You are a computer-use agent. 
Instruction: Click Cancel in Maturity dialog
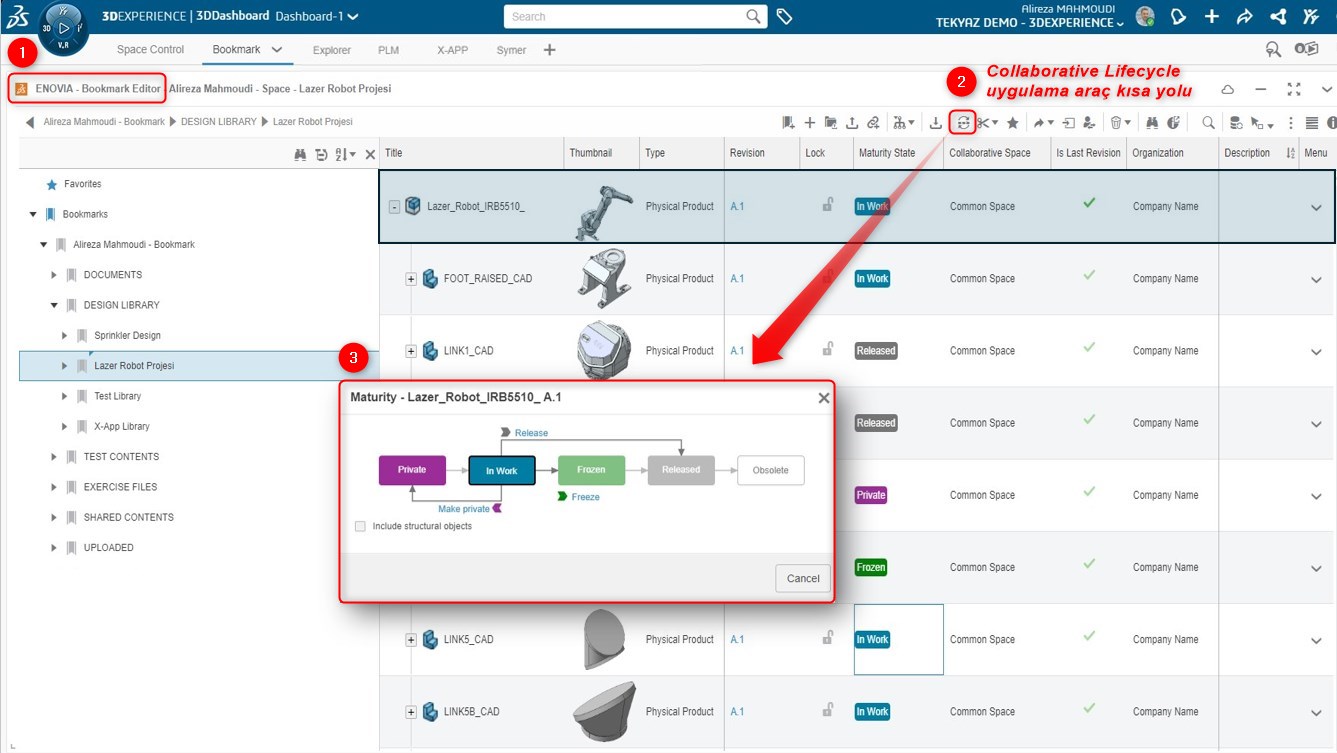(x=803, y=578)
